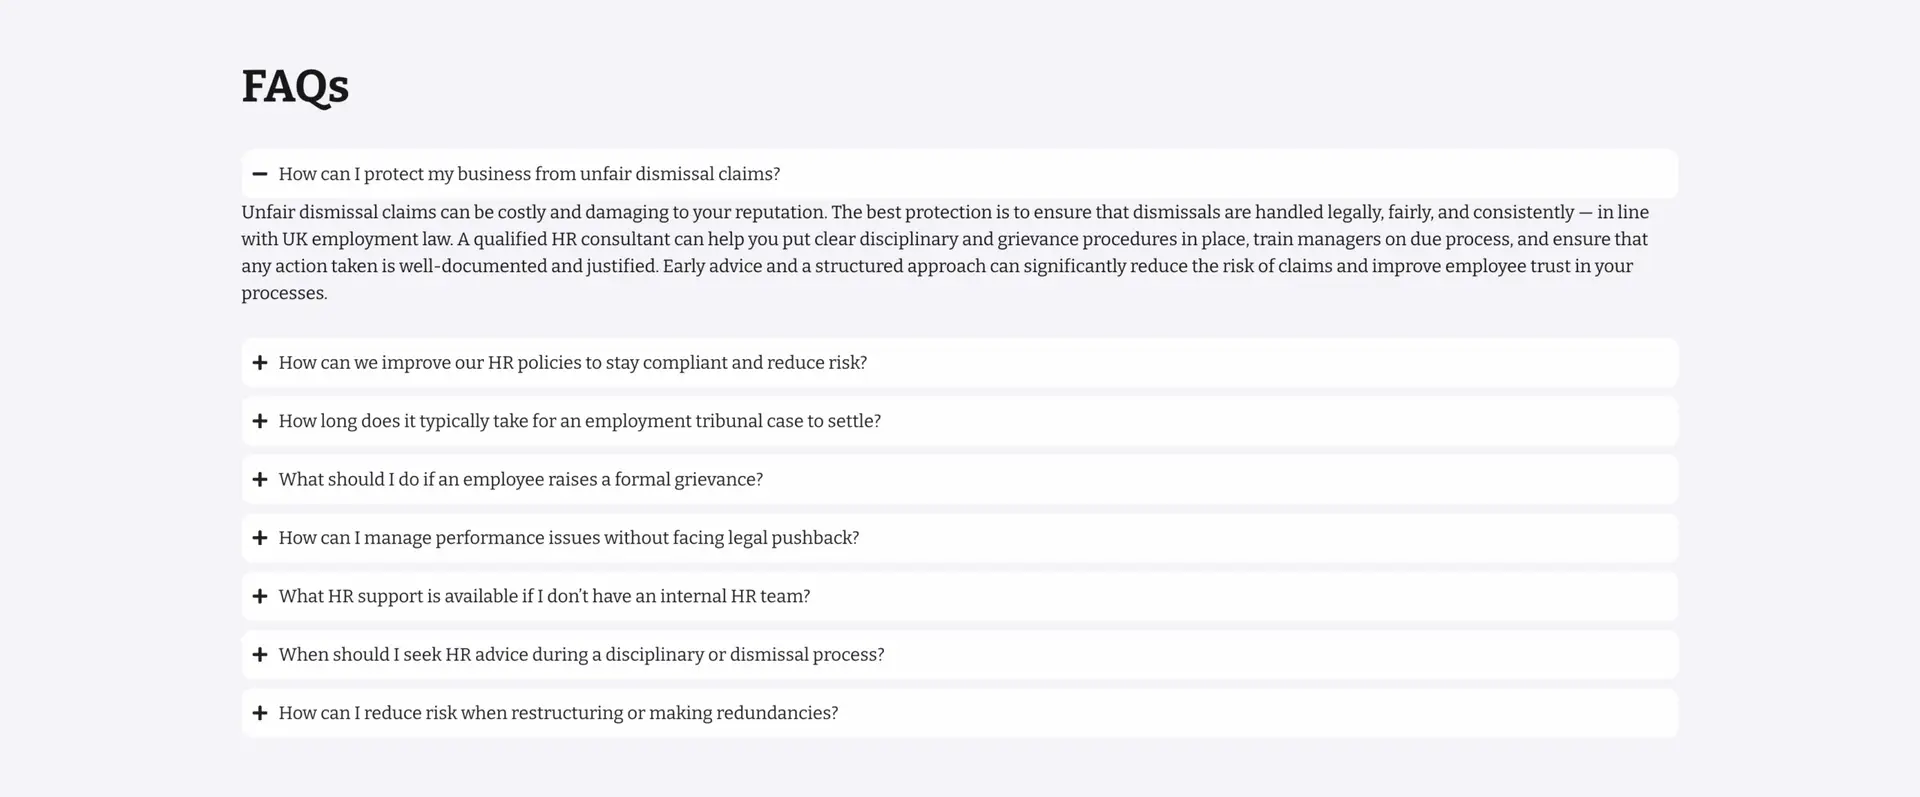Open "How can I reduce risk when restructuring" text

tap(558, 713)
